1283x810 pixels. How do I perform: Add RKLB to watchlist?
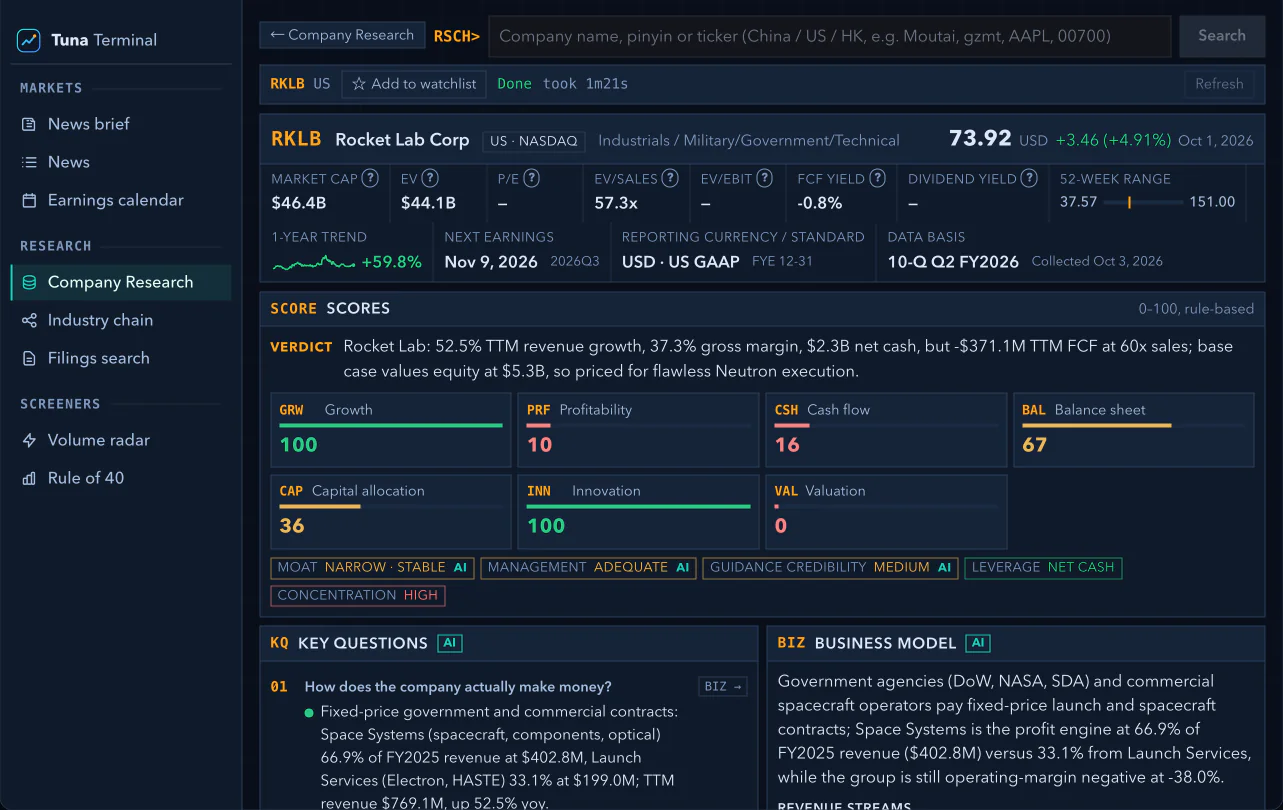pos(414,84)
